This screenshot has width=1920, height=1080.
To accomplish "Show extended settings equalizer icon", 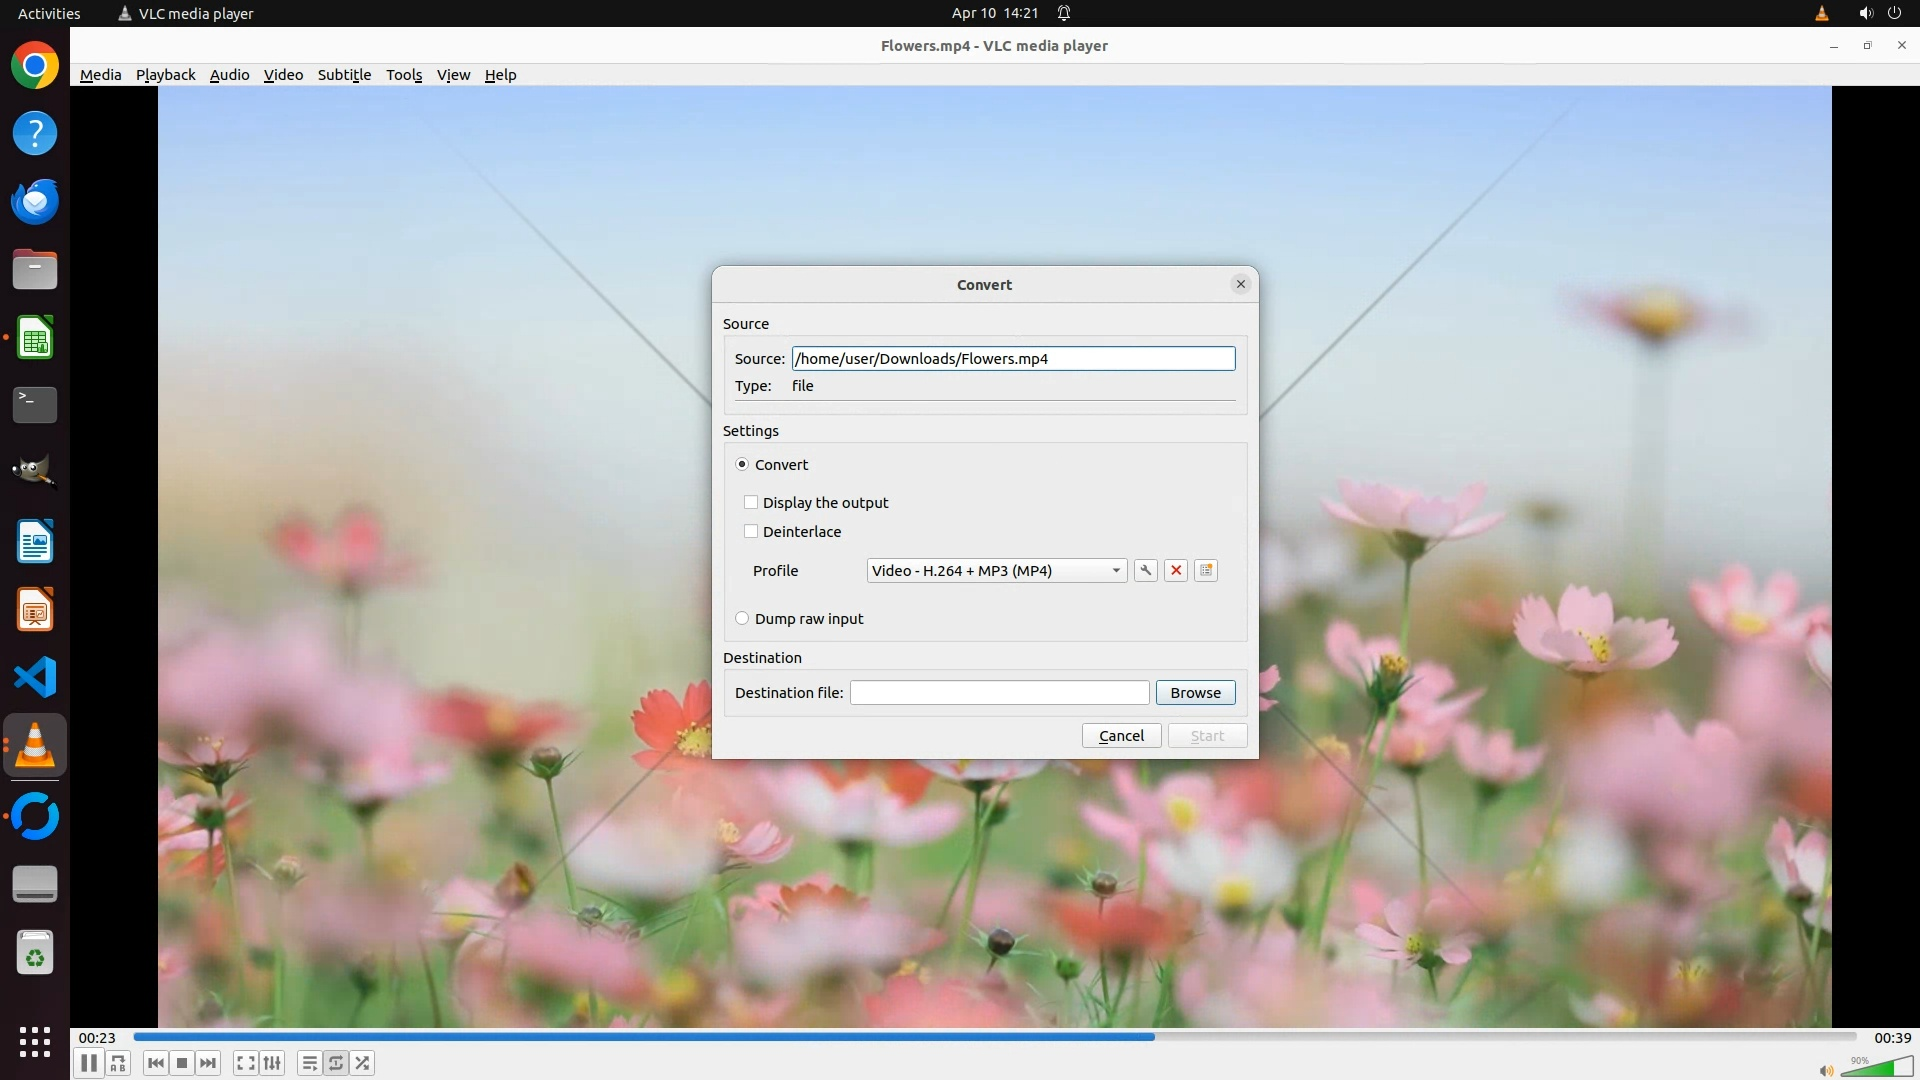I will click(x=272, y=1063).
